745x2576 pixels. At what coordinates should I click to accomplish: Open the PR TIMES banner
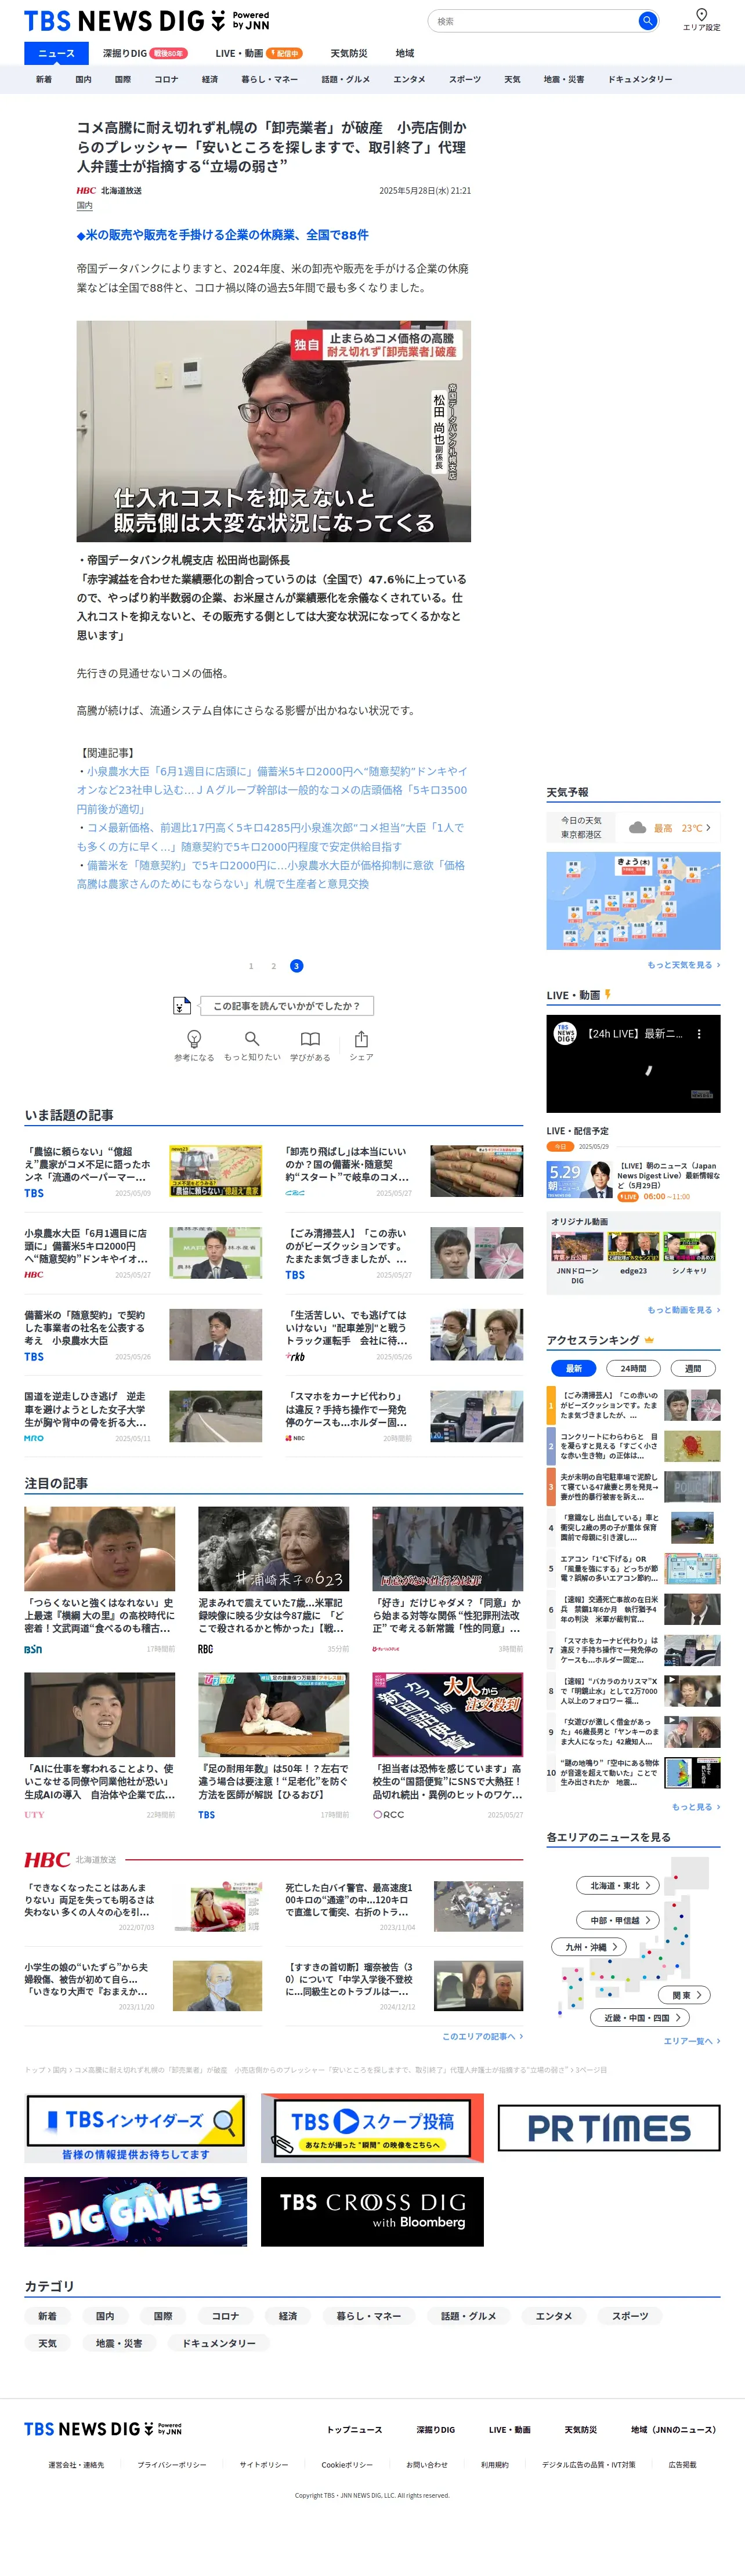pyautogui.click(x=608, y=2128)
